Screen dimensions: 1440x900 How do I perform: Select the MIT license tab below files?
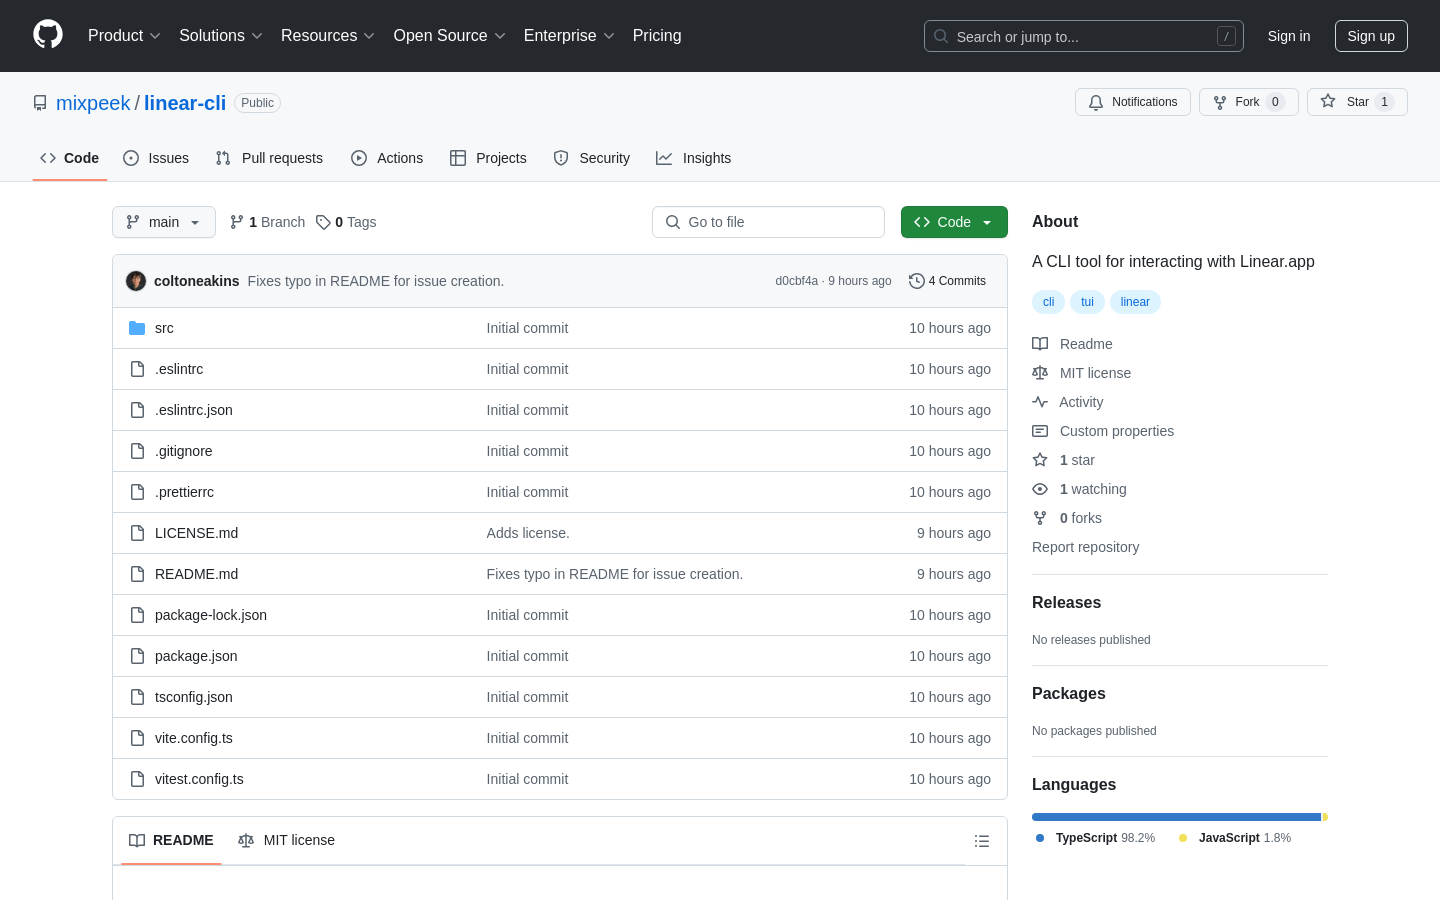(286, 840)
